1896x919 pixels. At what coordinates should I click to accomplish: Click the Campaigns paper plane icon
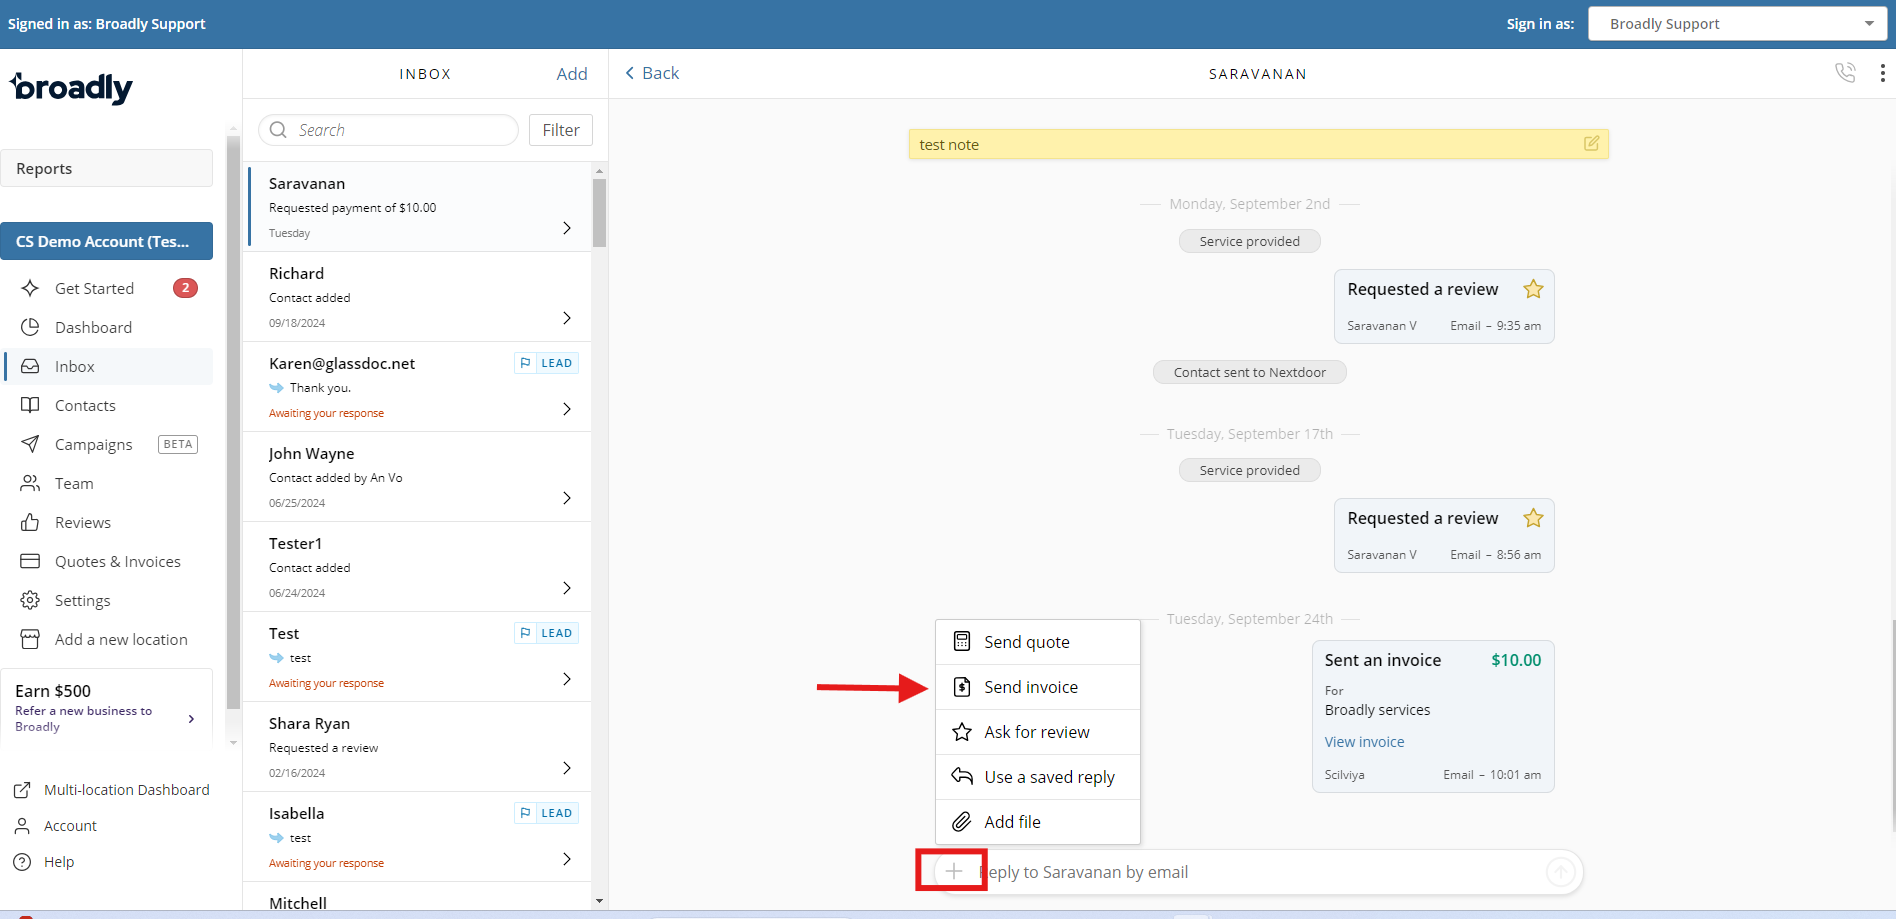pyautogui.click(x=30, y=444)
